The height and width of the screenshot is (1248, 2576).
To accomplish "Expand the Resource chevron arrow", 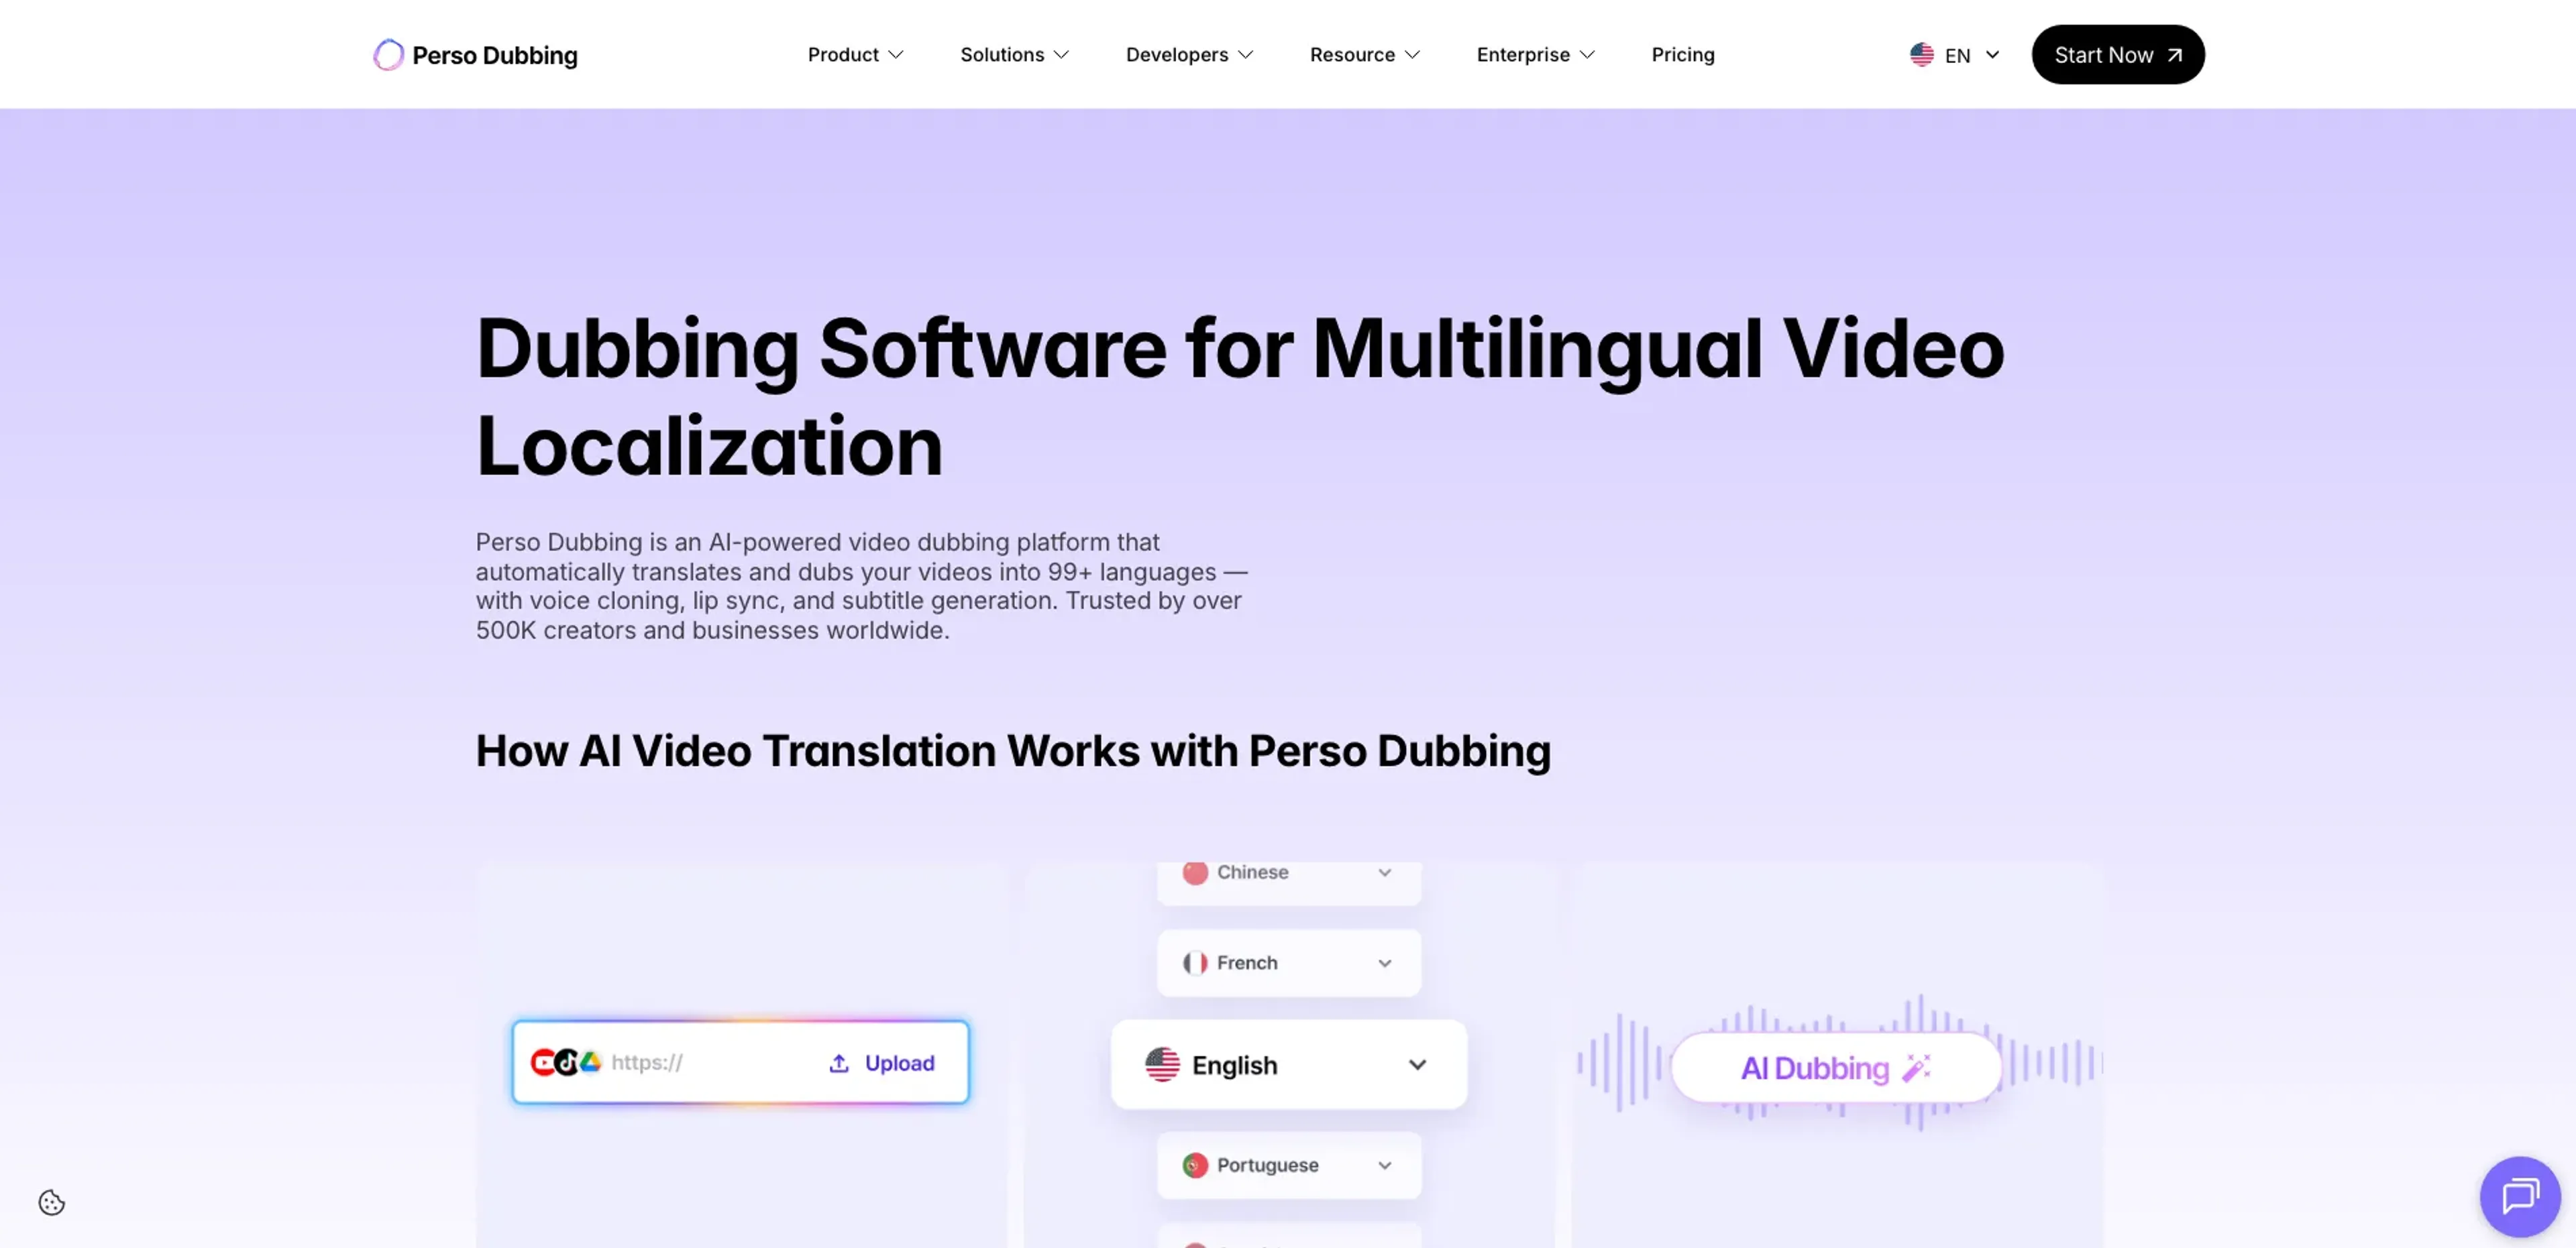I will (x=1412, y=55).
